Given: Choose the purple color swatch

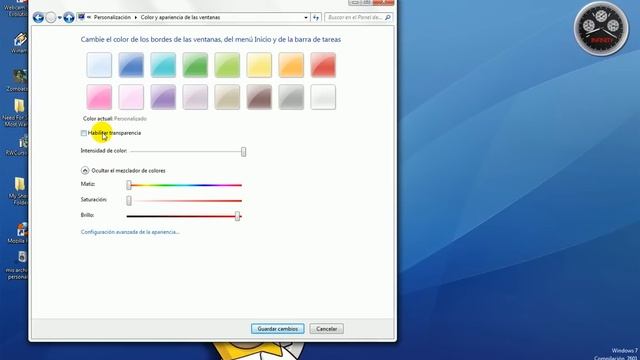Looking at the screenshot, I should 163,97.
